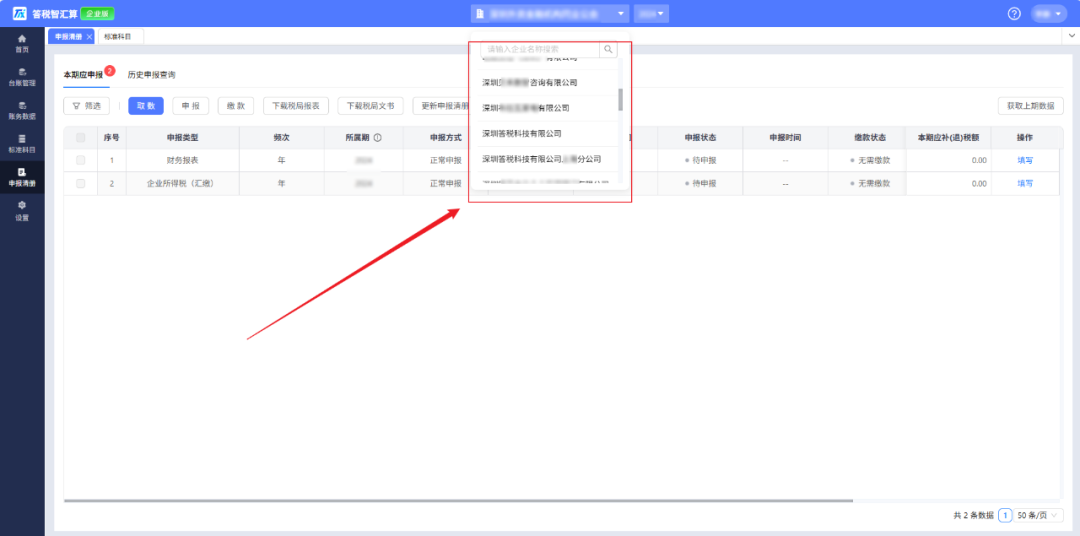Click the 筛选 filter button
The height and width of the screenshot is (536, 1080).
pos(86,106)
